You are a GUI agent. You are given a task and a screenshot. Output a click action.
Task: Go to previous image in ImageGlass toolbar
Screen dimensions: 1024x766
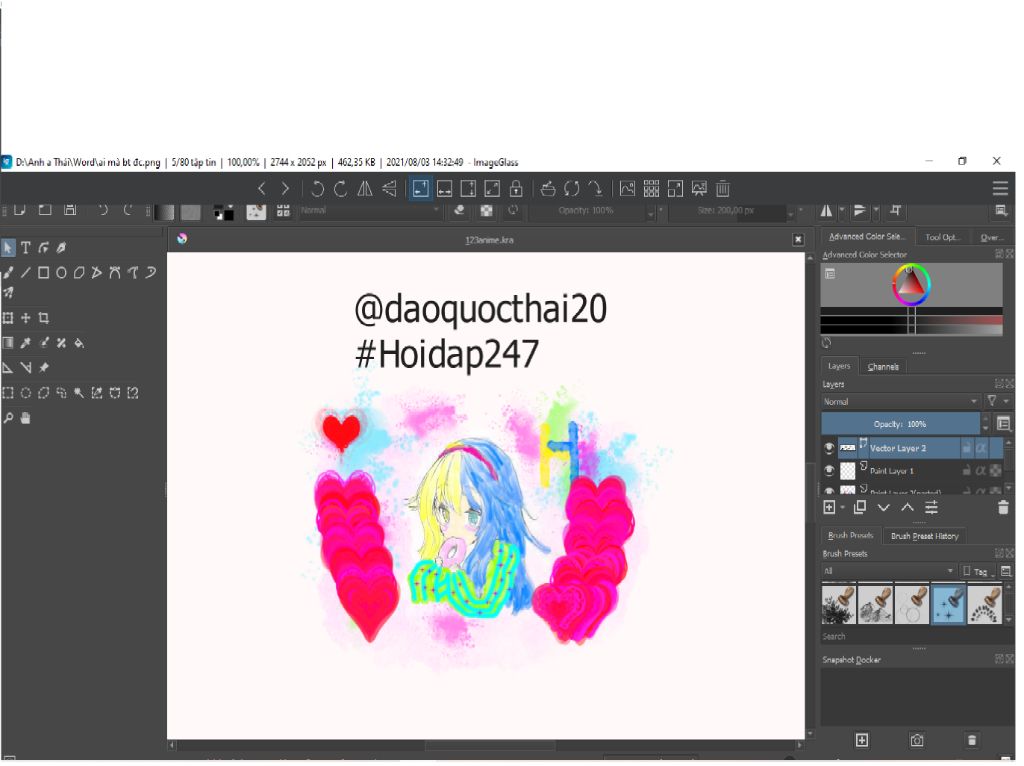click(x=262, y=189)
